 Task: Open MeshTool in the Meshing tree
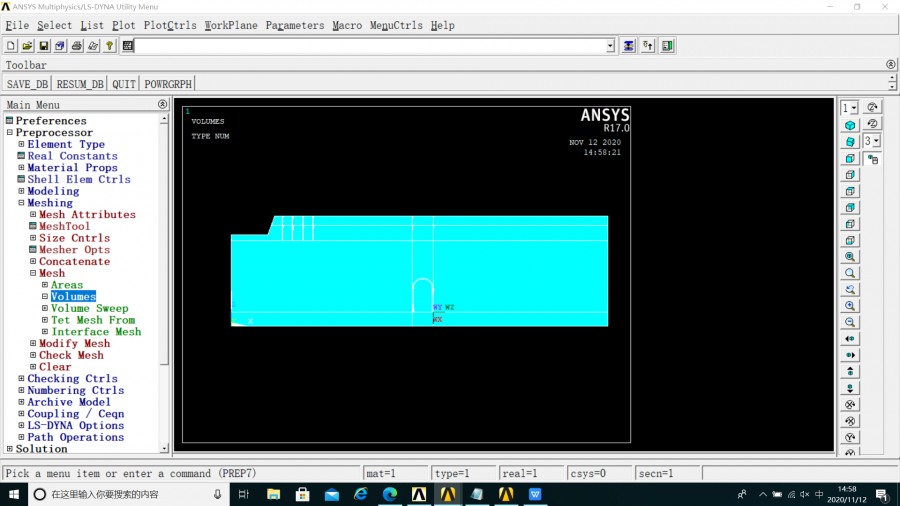point(64,226)
